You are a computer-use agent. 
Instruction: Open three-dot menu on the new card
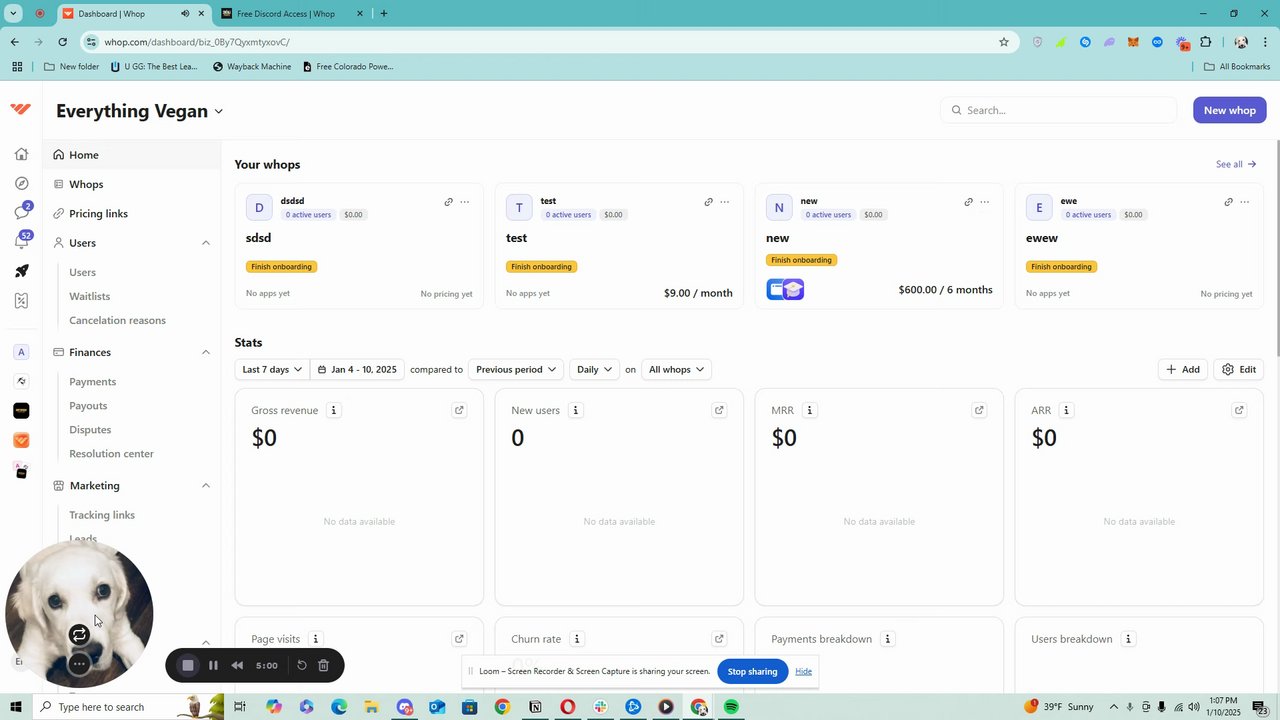[x=984, y=202]
